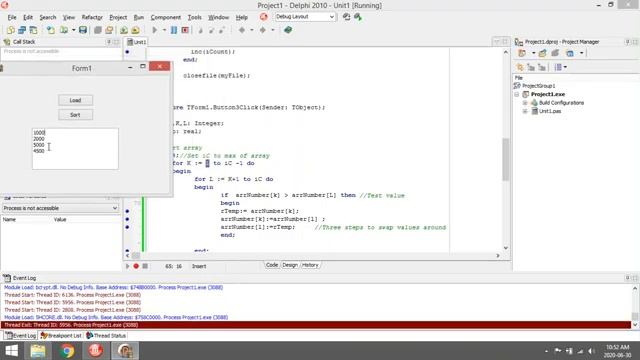This screenshot has height=360, width=640.
Task: Switch to the Design view tab
Action: click(290, 265)
